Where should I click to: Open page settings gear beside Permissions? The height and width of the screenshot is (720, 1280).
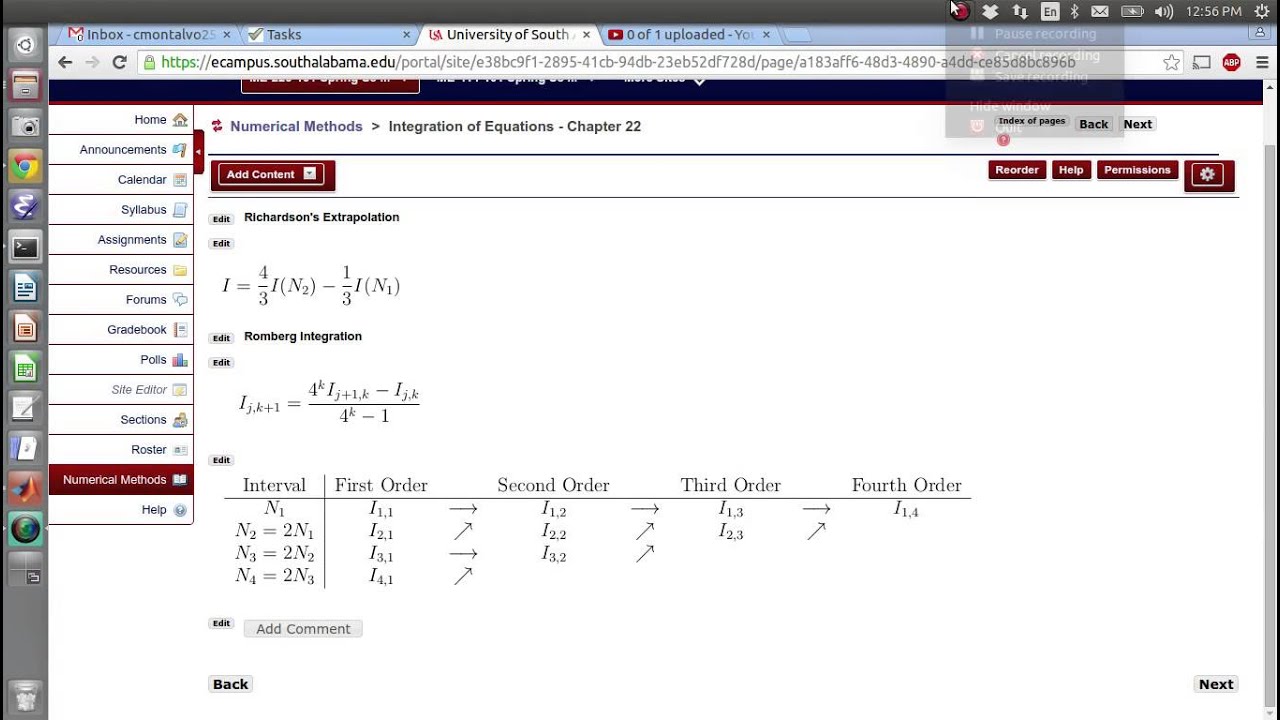point(1208,174)
